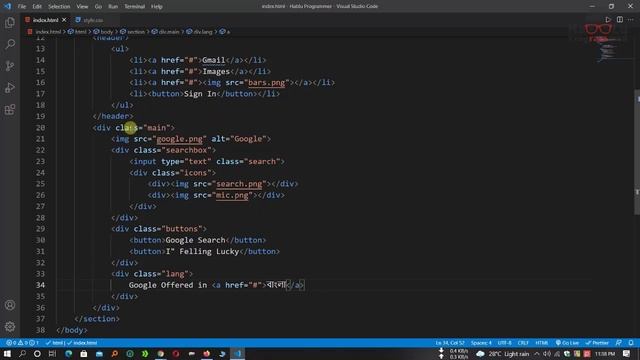This screenshot has width=640, height=360.
Task: Open the Explorer view in activity bar
Action: coord(10,22)
